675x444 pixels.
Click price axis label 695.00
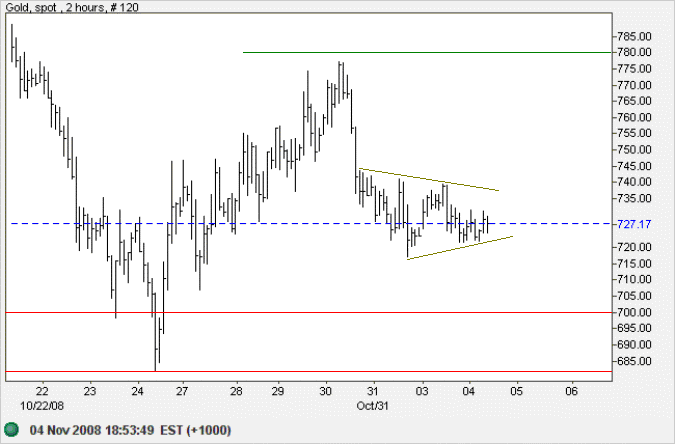tap(634, 328)
